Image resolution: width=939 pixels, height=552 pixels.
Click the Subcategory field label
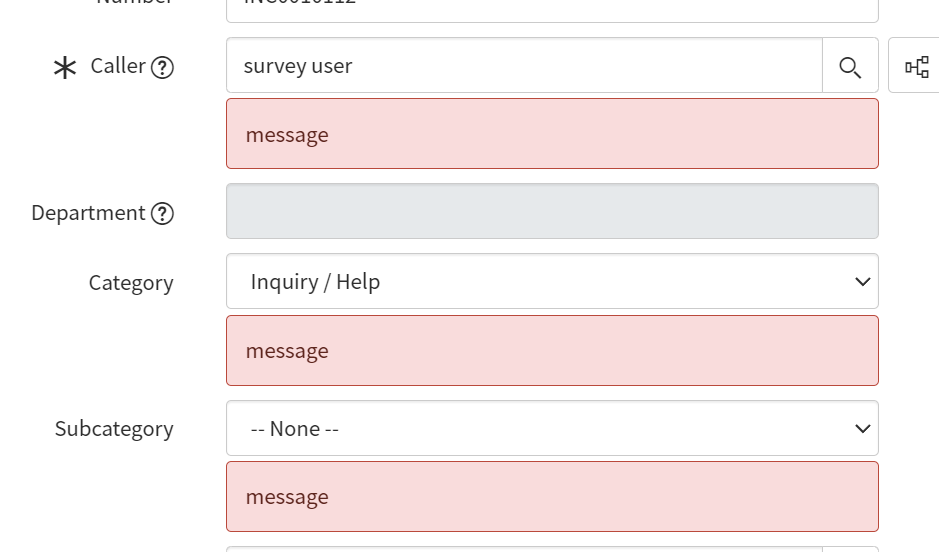(114, 429)
